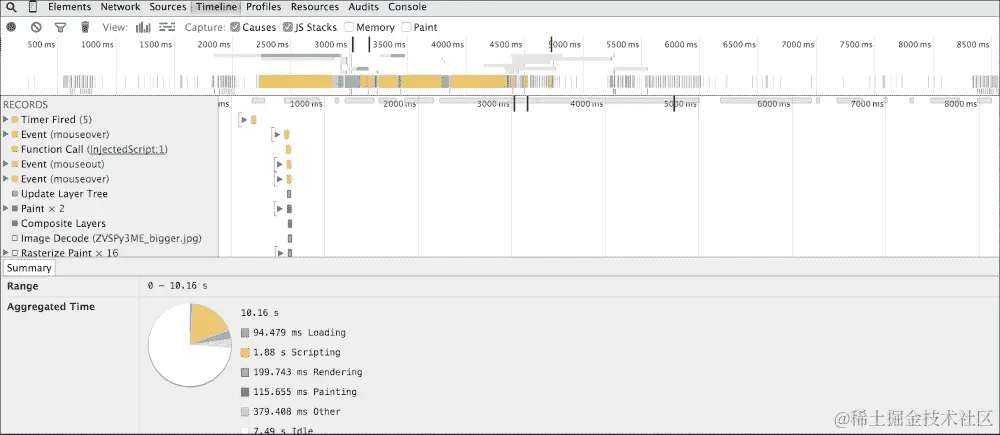Expand the Event (mouseout) record

pyautogui.click(x=6, y=164)
